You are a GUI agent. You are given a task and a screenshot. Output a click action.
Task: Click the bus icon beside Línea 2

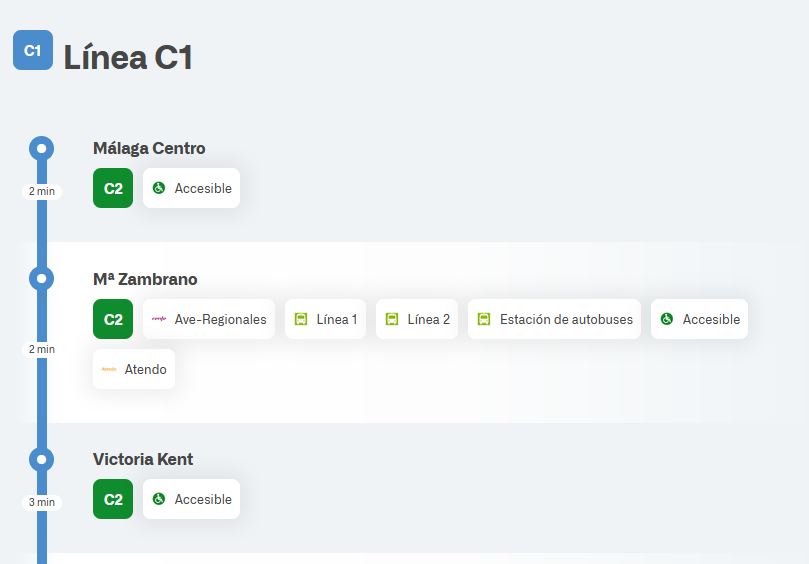(x=392, y=319)
